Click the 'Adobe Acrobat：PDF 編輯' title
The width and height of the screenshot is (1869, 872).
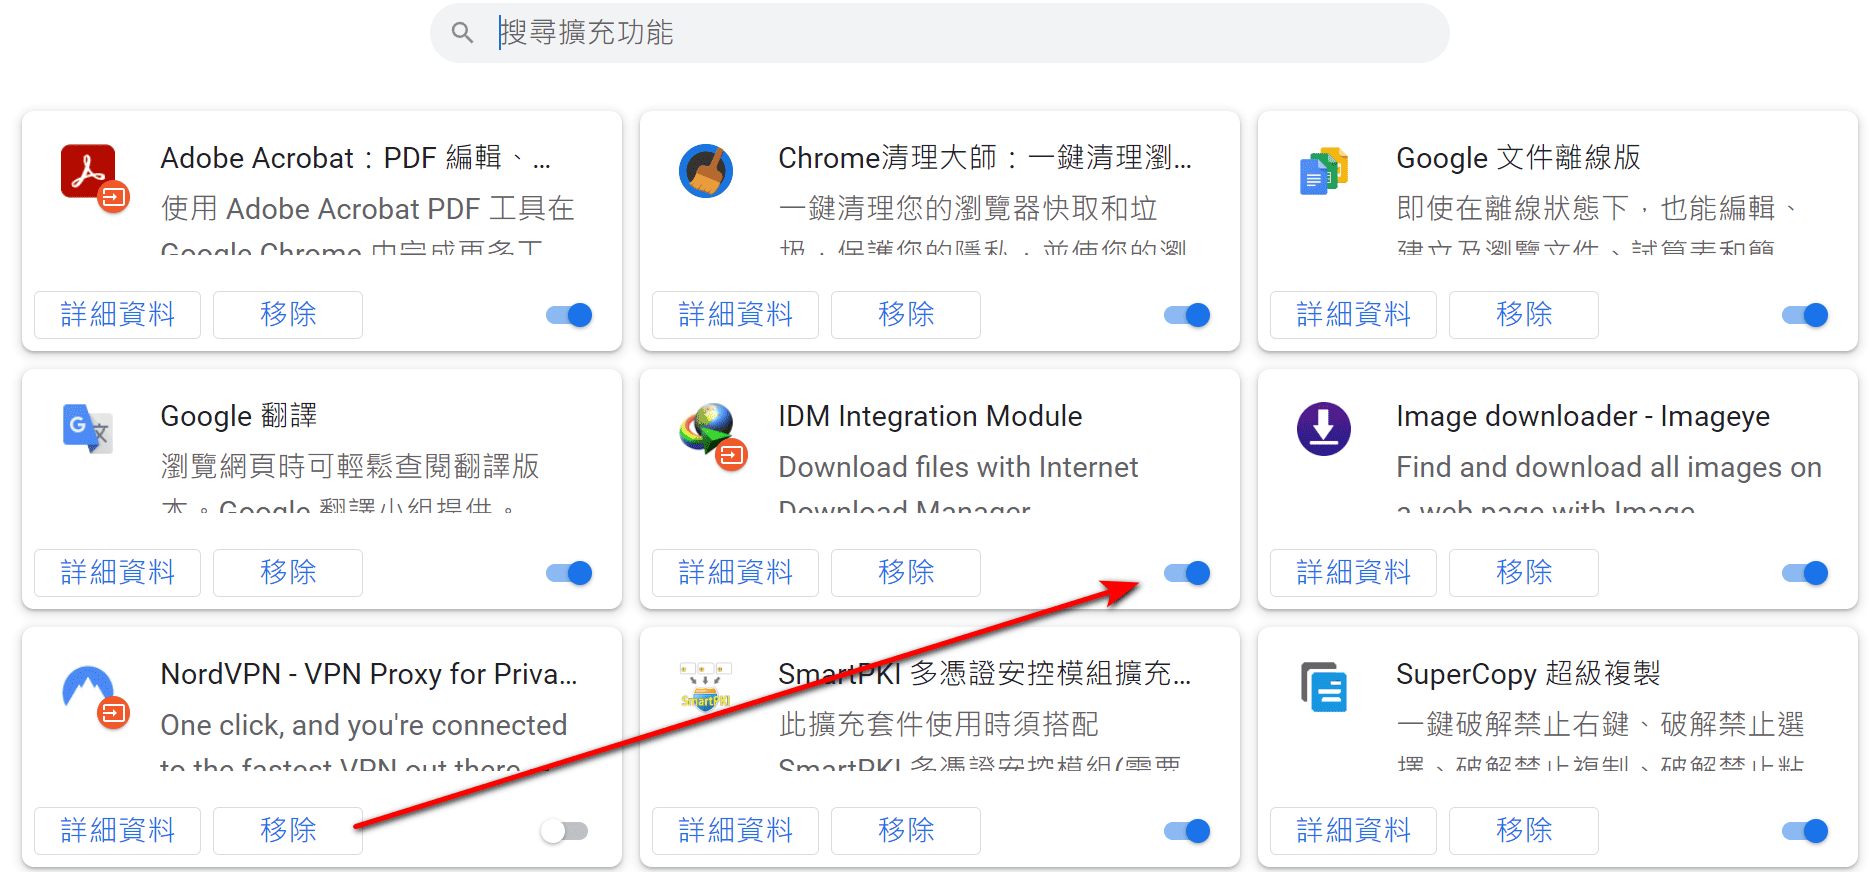coord(356,158)
